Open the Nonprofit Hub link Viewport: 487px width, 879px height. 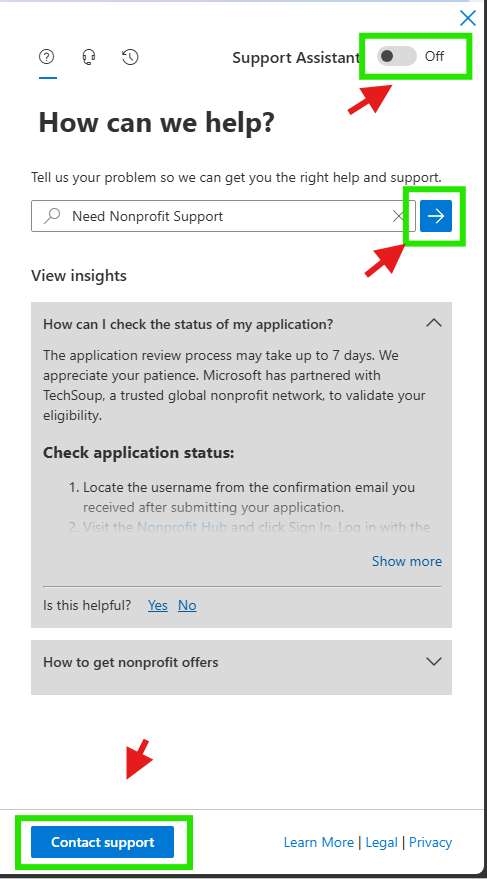click(182, 527)
